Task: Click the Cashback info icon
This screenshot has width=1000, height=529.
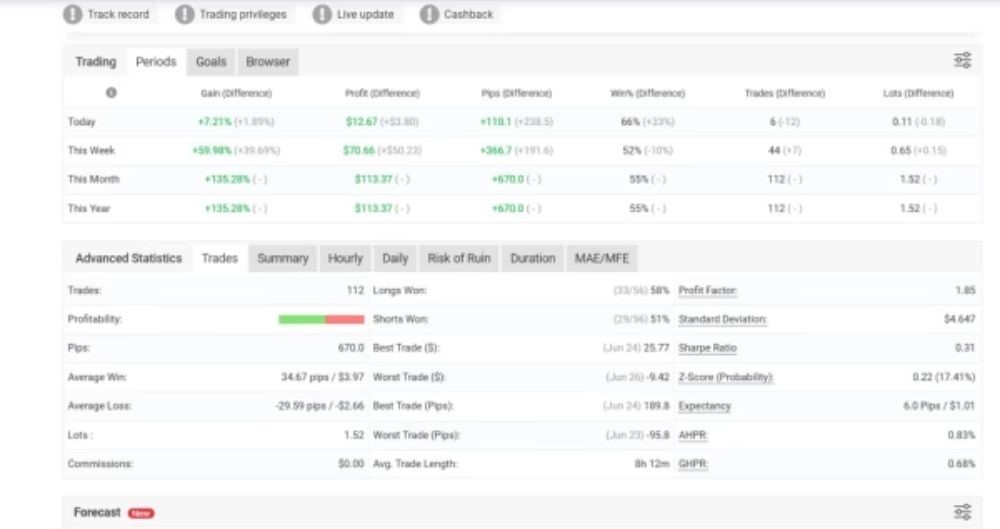Action: tap(429, 15)
